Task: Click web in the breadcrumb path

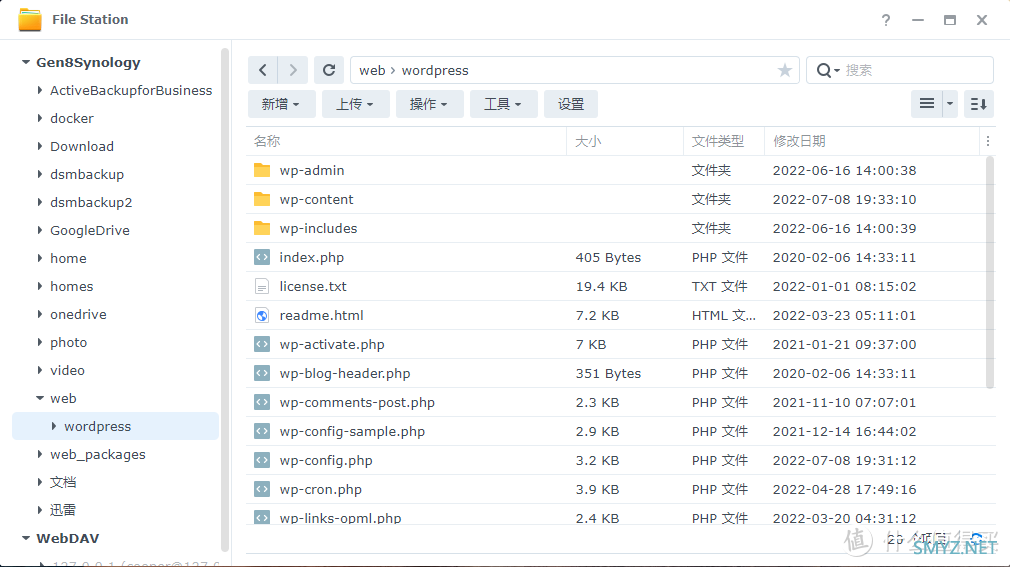Action: pyautogui.click(x=372, y=70)
